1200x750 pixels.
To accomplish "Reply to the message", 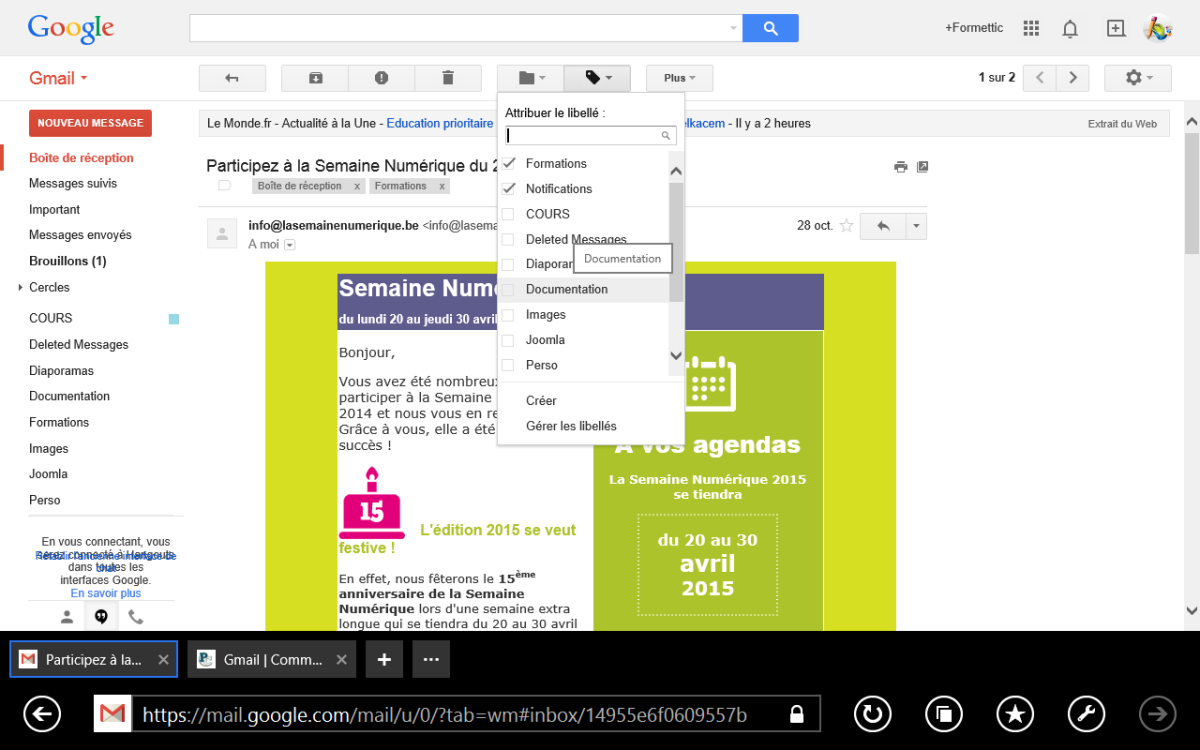I will pyautogui.click(x=883, y=226).
